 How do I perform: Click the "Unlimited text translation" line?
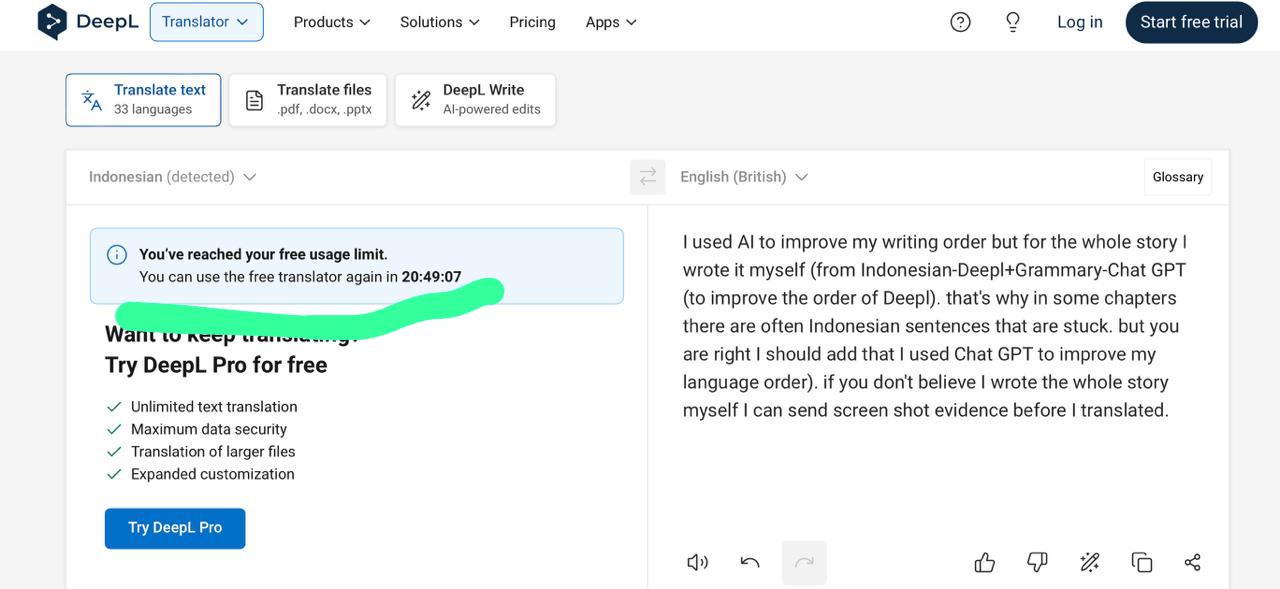pyautogui.click(x=214, y=407)
